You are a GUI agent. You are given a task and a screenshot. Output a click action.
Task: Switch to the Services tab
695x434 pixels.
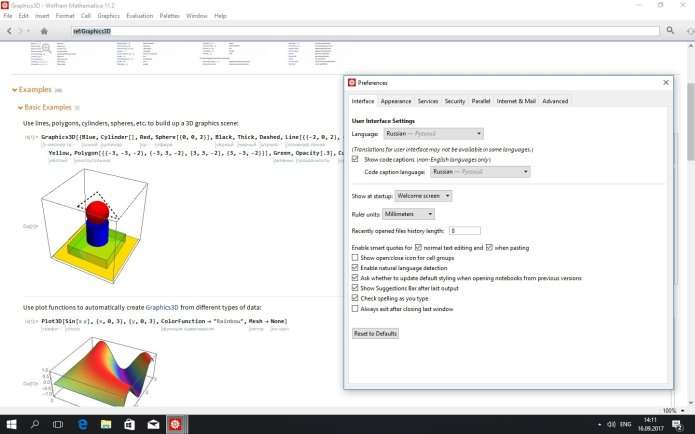point(428,101)
